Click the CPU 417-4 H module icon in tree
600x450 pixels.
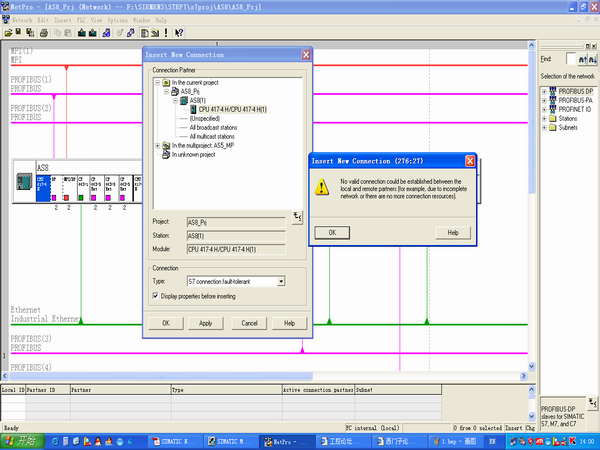pos(193,109)
